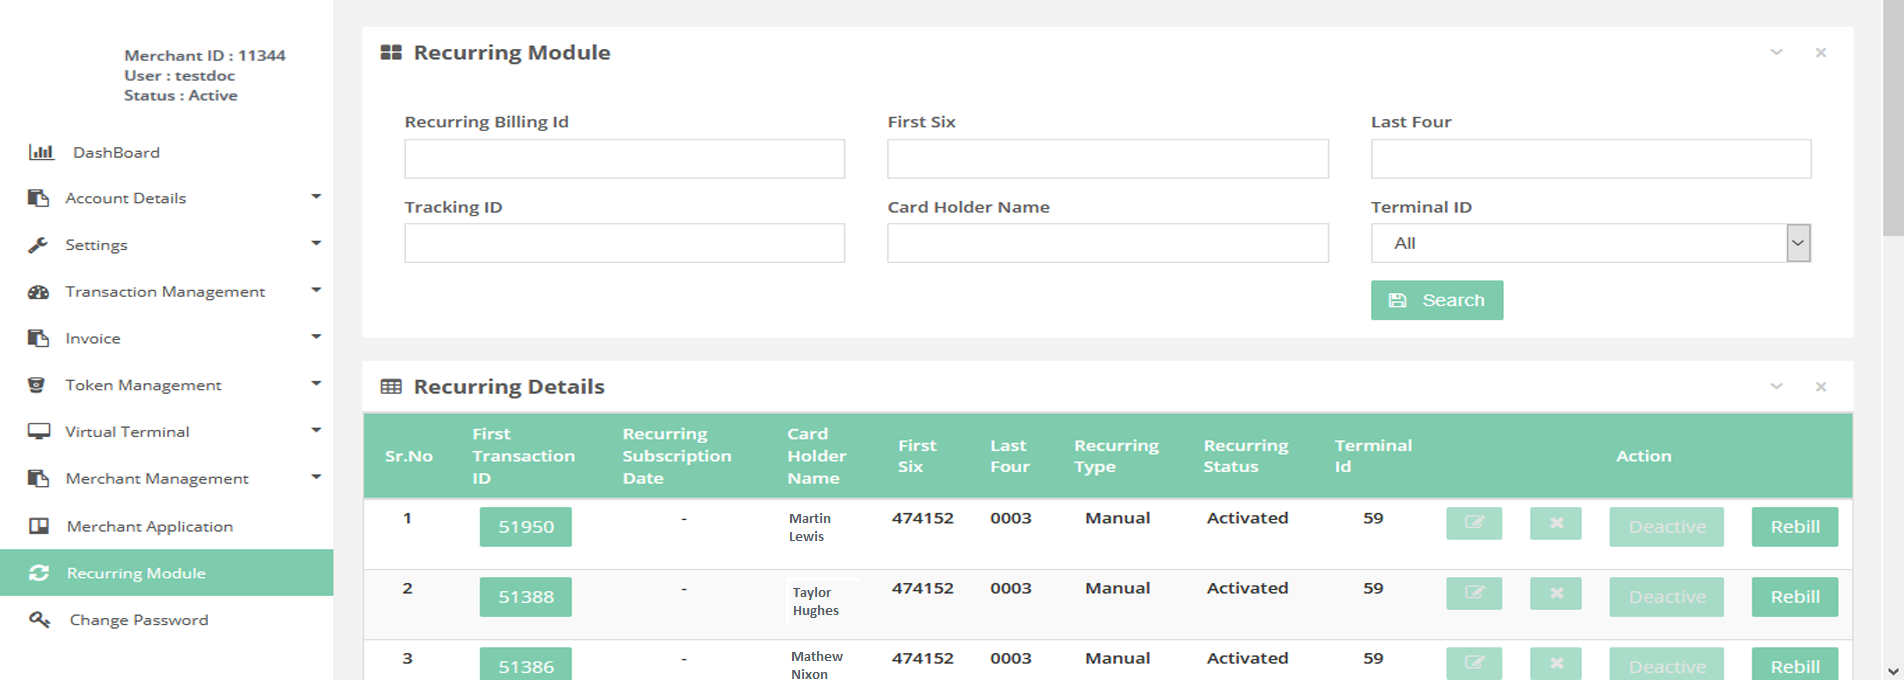Open transaction ID 51388
Viewport: 1904px width, 680px height.
525,597
